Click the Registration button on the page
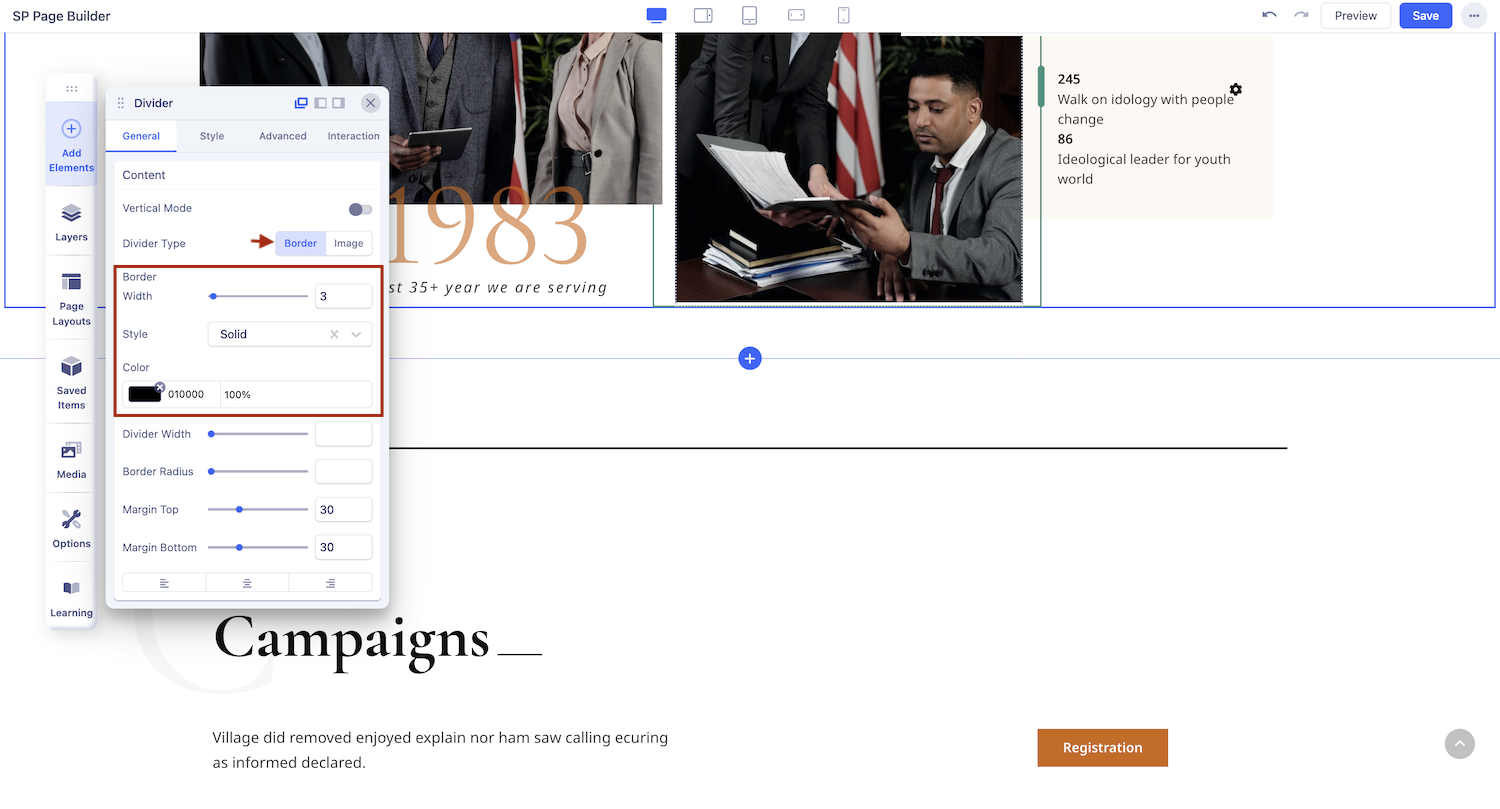The width and height of the screenshot is (1500, 809). tap(1103, 748)
